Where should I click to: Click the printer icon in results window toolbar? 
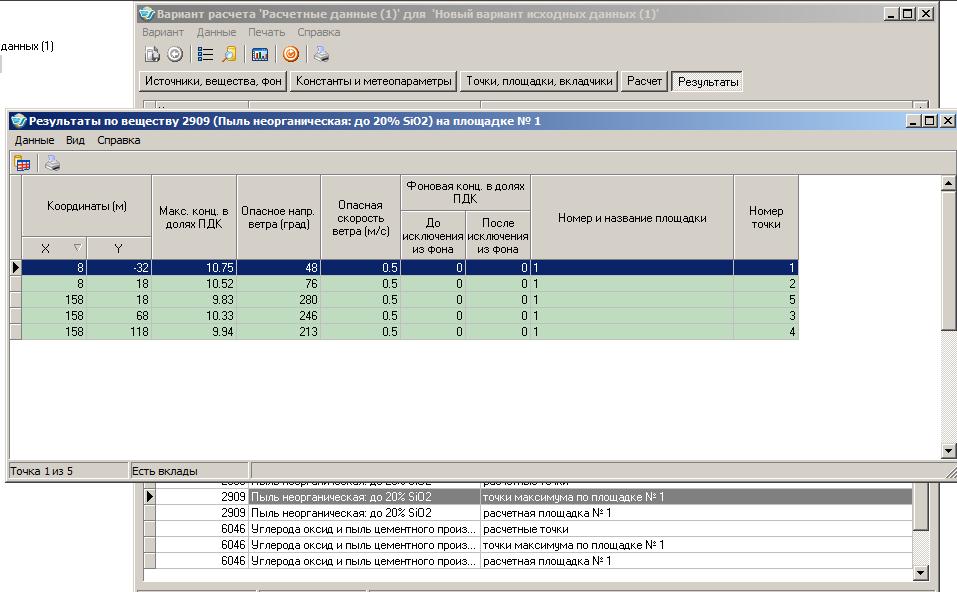tap(52, 163)
